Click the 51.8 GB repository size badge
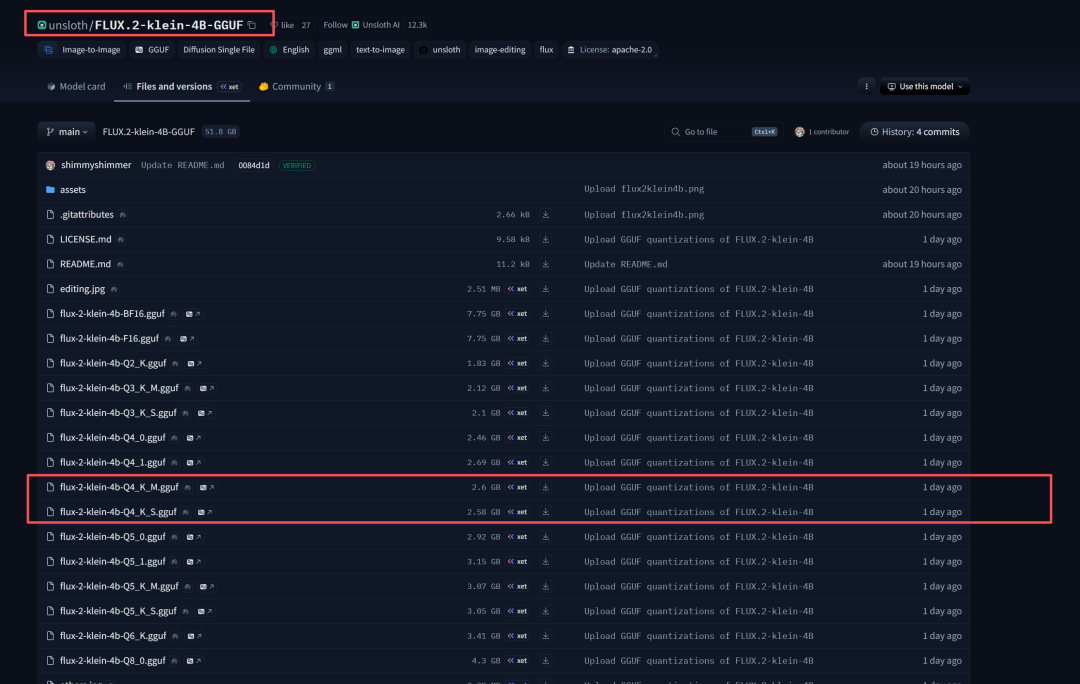This screenshot has height=684, width=1080. (220, 132)
